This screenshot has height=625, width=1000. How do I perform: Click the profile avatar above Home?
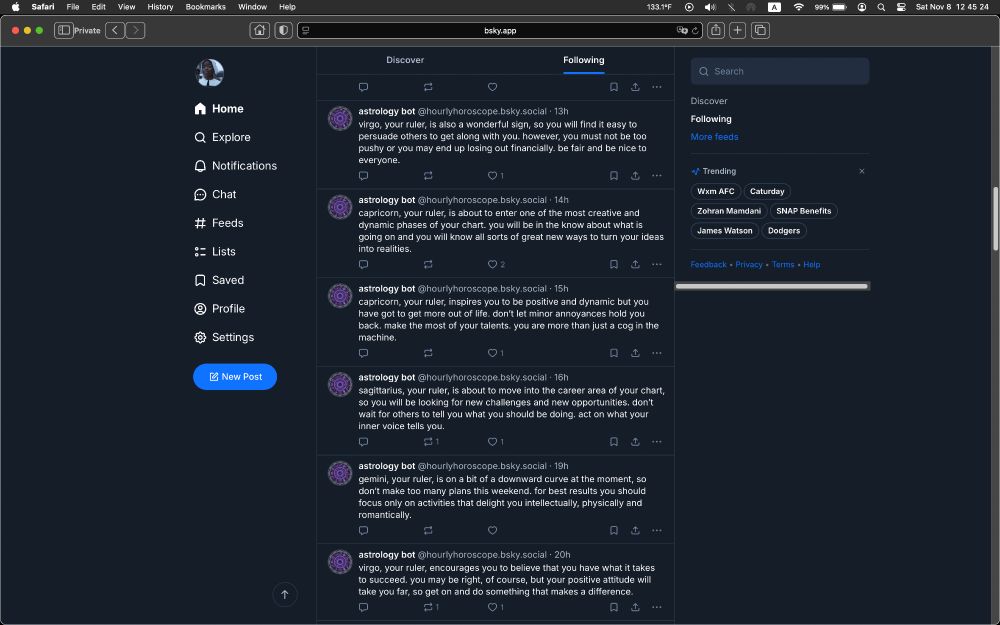point(209,73)
